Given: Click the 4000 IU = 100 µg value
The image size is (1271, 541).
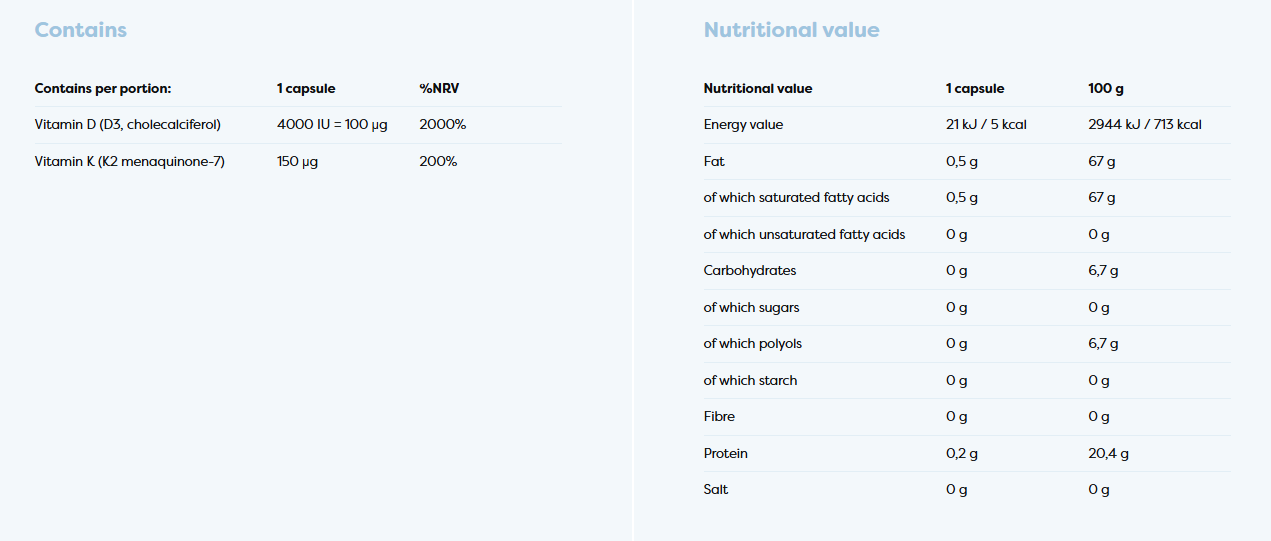Looking at the screenshot, I should [x=332, y=125].
